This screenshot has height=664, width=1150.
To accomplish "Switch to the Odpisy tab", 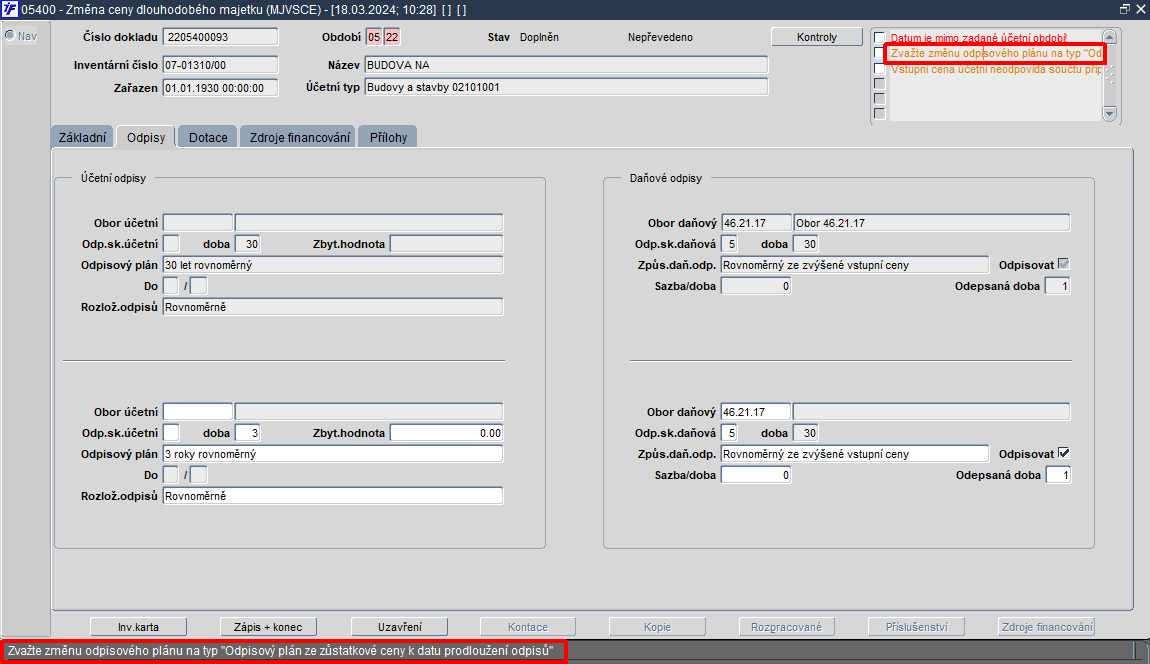I will pyautogui.click(x=146, y=137).
